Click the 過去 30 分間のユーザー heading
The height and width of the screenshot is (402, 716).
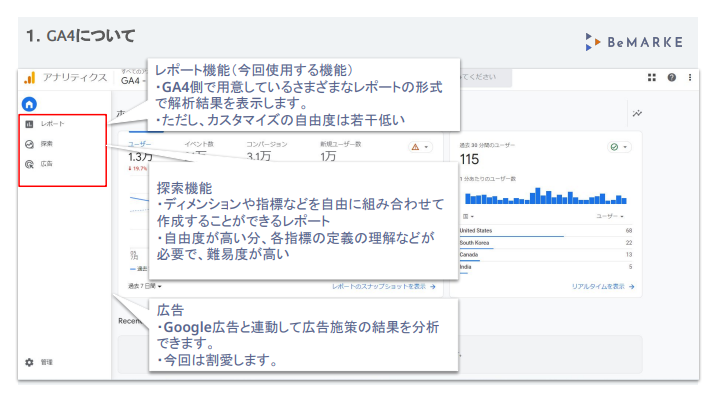[x=487, y=145]
